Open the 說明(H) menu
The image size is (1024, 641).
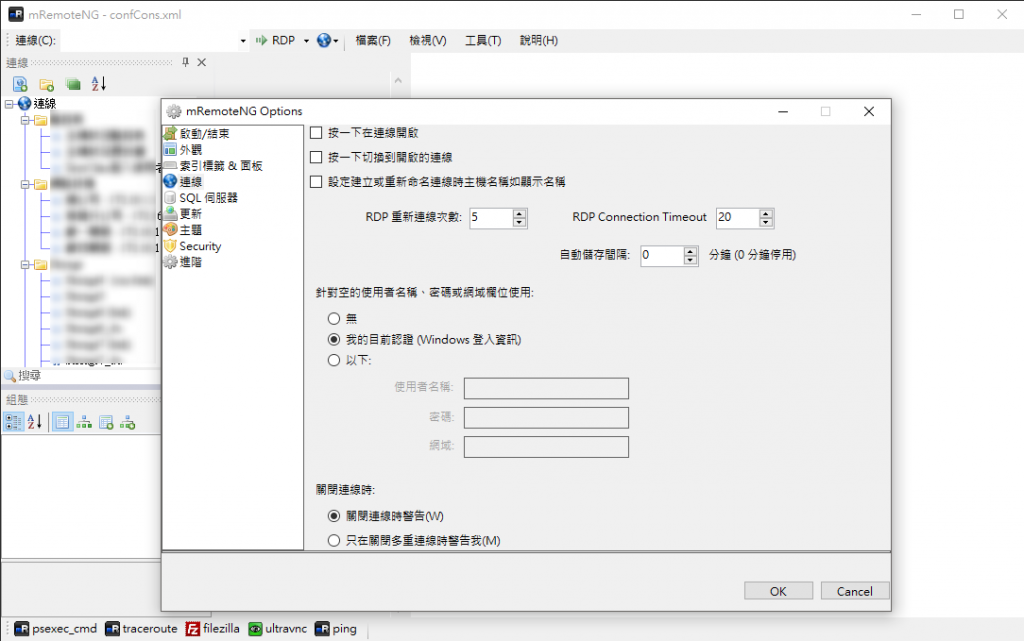pyautogui.click(x=539, y=40)
